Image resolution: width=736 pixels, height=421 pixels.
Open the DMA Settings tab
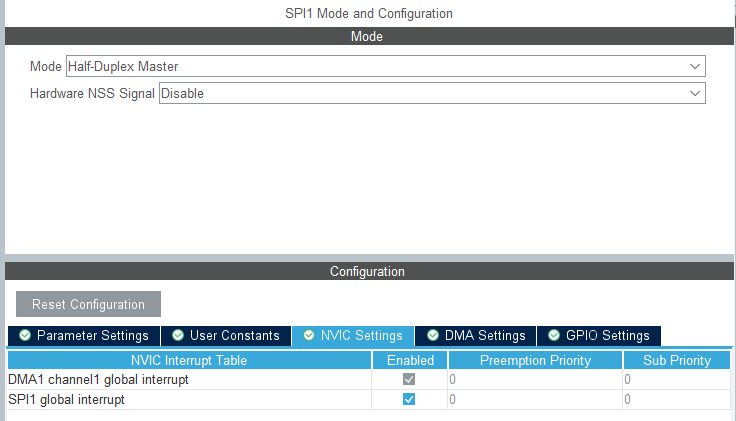[485, 336]
